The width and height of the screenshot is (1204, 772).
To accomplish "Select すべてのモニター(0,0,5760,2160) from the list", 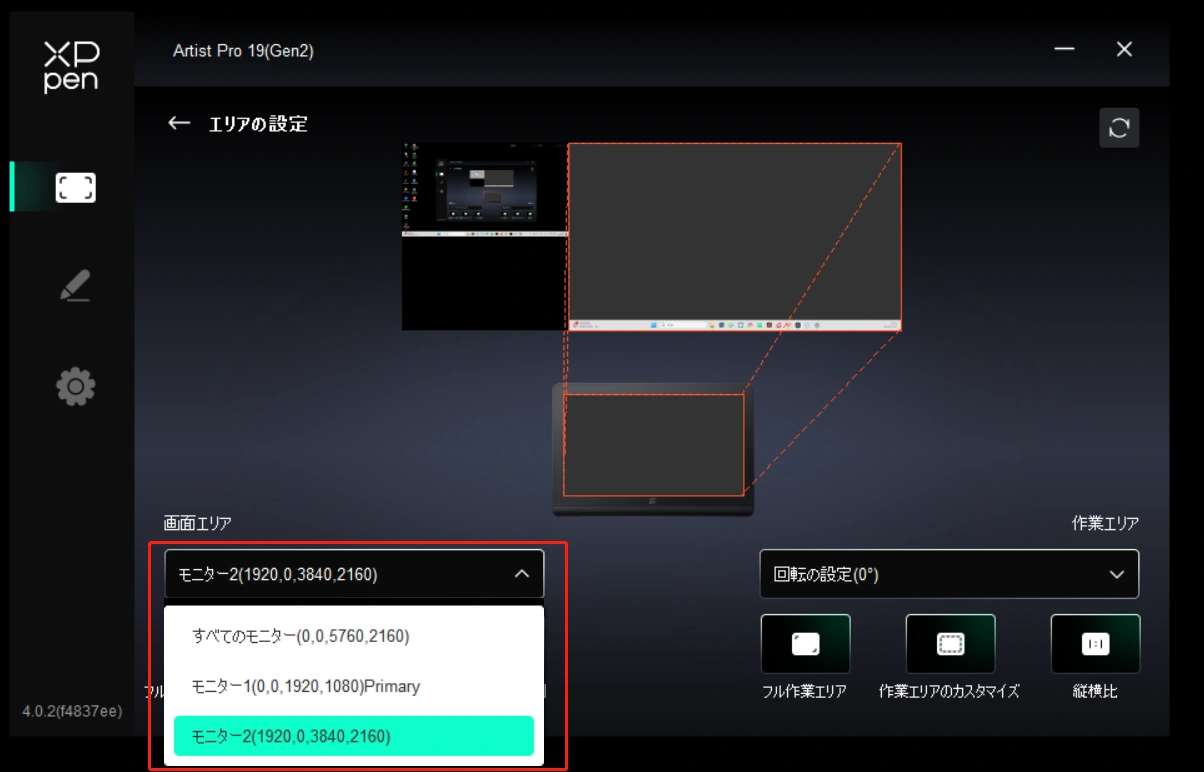I will (x=301, y=636).
